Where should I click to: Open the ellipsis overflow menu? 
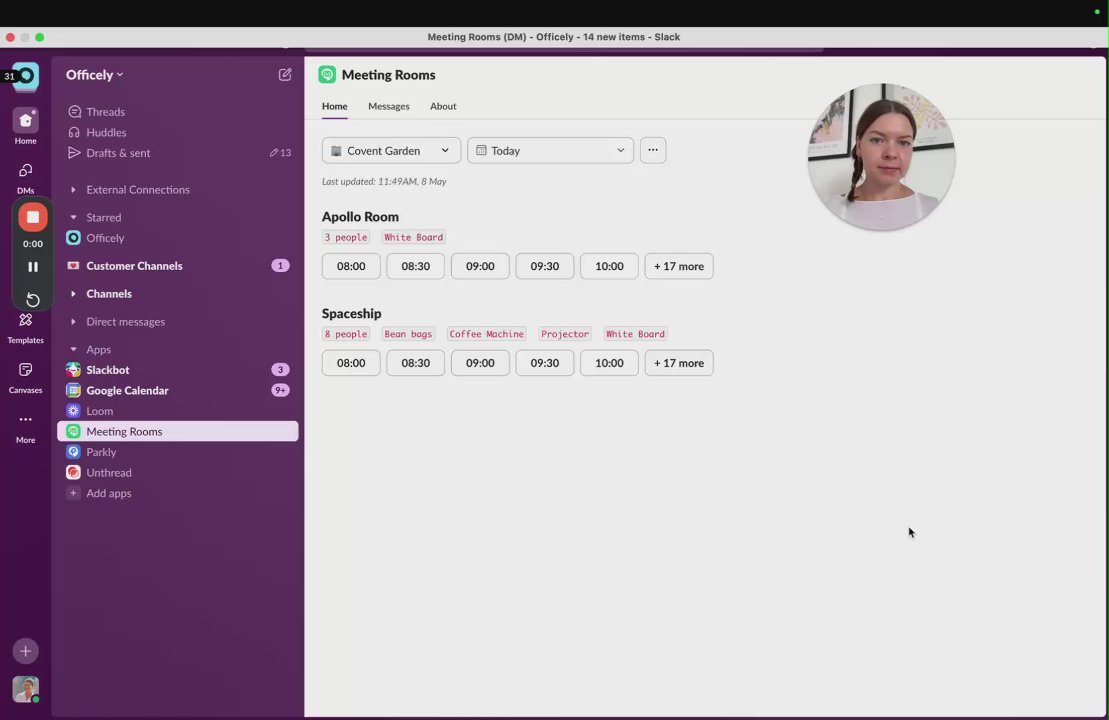click(x=653, y=151)
